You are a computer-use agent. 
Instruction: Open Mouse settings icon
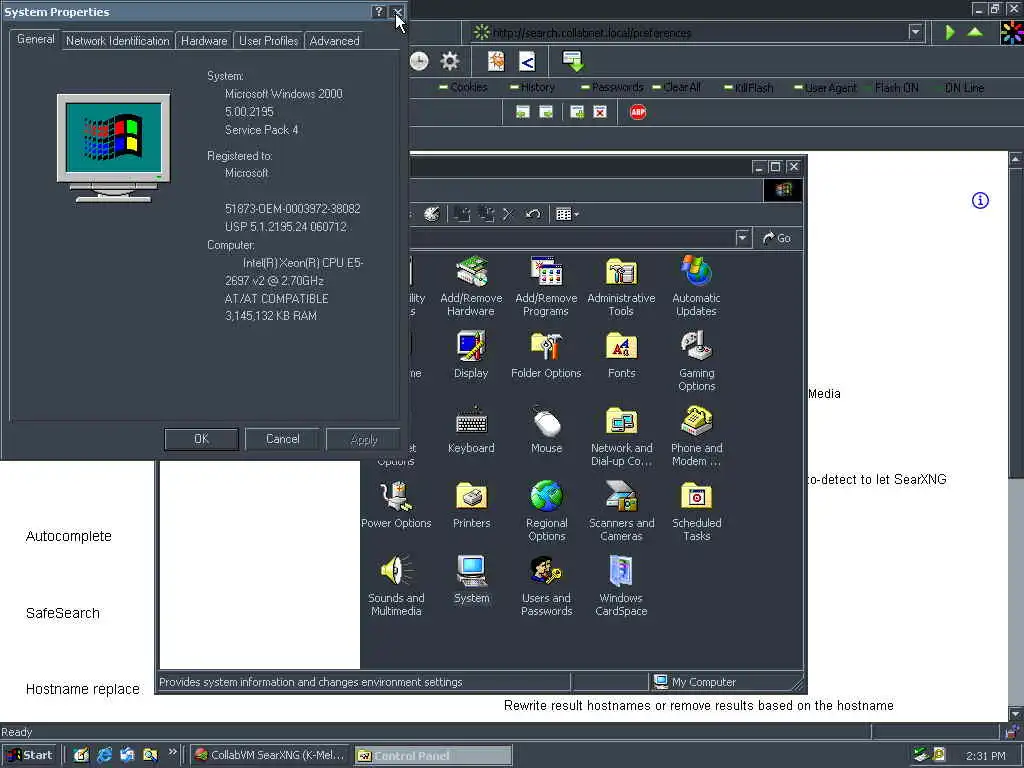point(547,430)
